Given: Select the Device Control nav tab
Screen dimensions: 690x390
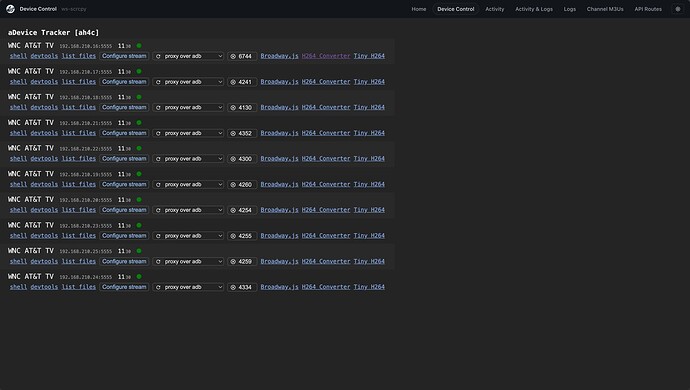Looking at the screenshot, I should point(455,9).
